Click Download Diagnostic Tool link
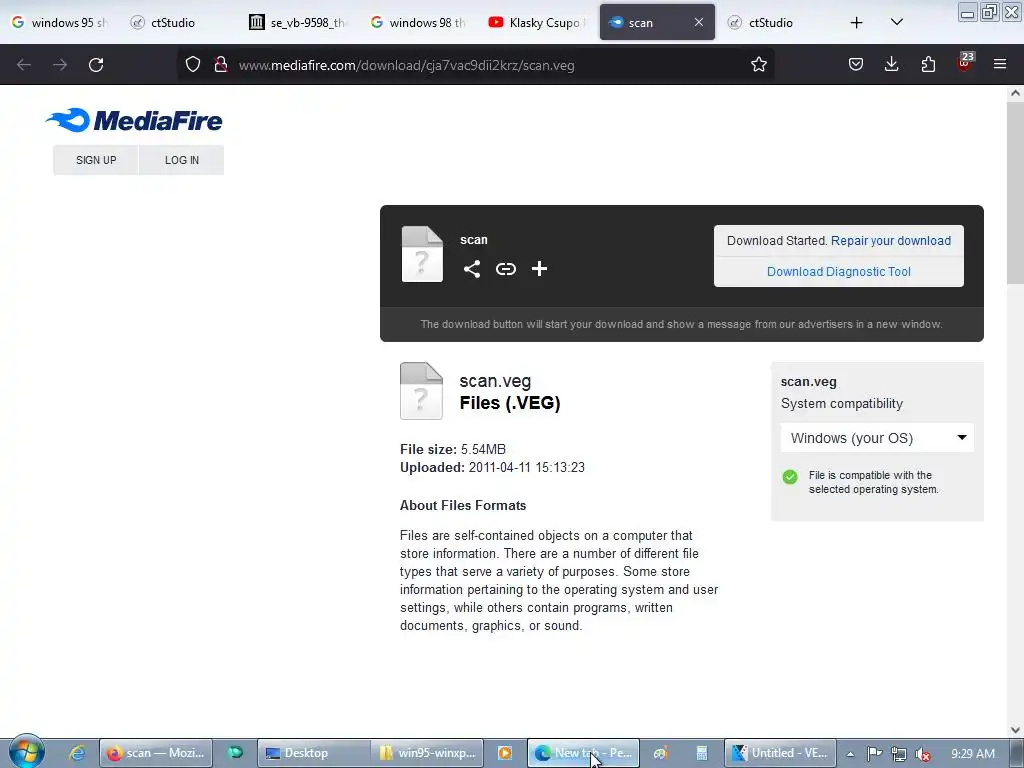The height and width of the screenshot is (768, 1024). [x=839, y=272]
